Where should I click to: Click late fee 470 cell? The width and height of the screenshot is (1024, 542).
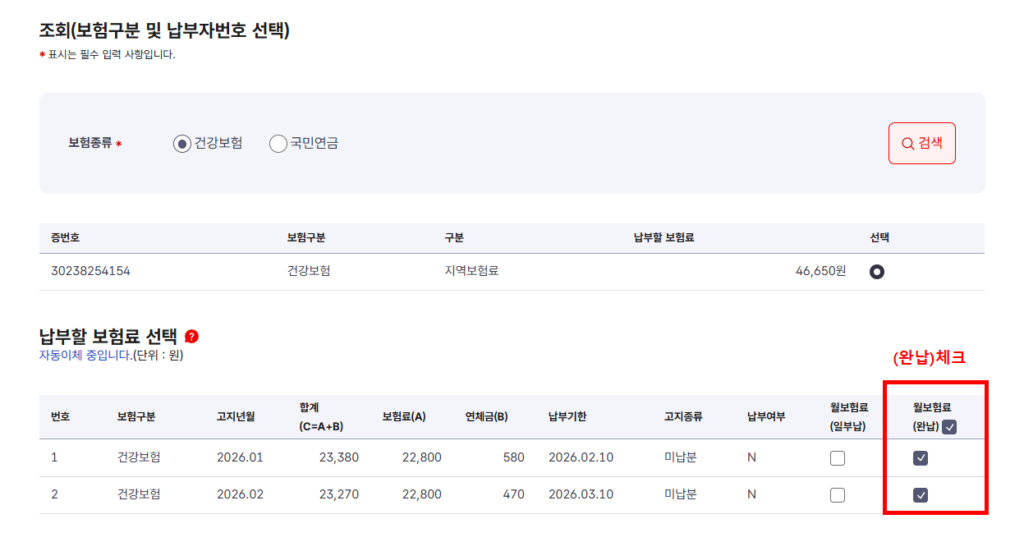coord(513,494)
